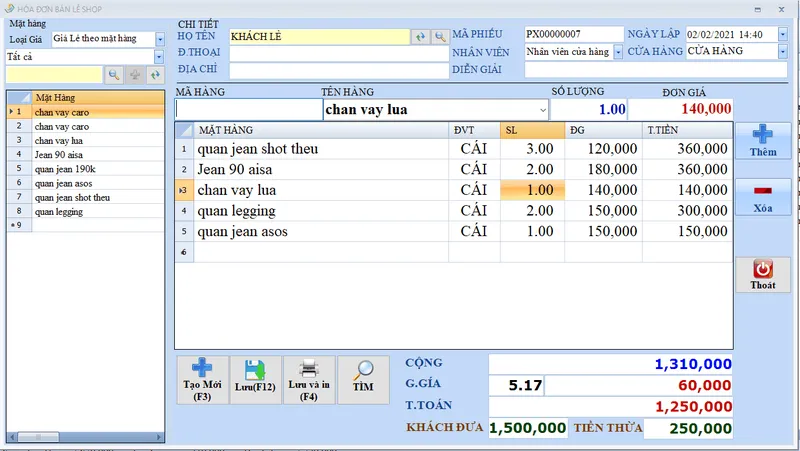
Task: Select quan jean asos in left list
Action: (98, 183)
